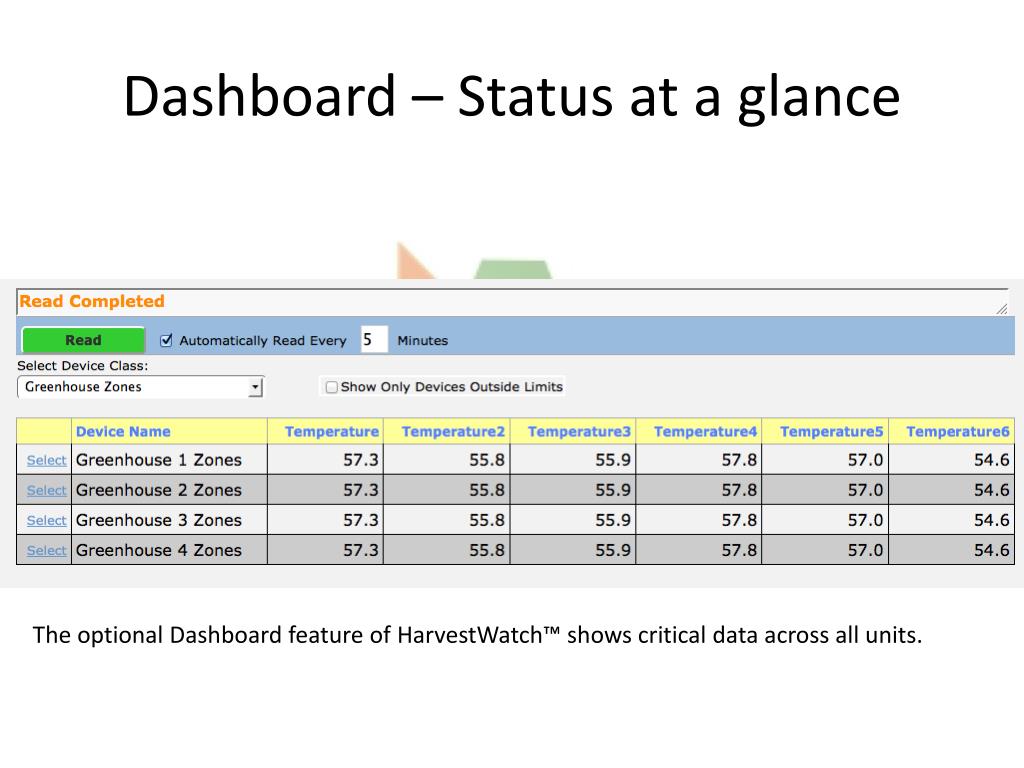The width and height of the screenshot is (1024, 768).
Task: Click 54.6 in Greenhouse 2 Zones row
Action: point(991,490)
